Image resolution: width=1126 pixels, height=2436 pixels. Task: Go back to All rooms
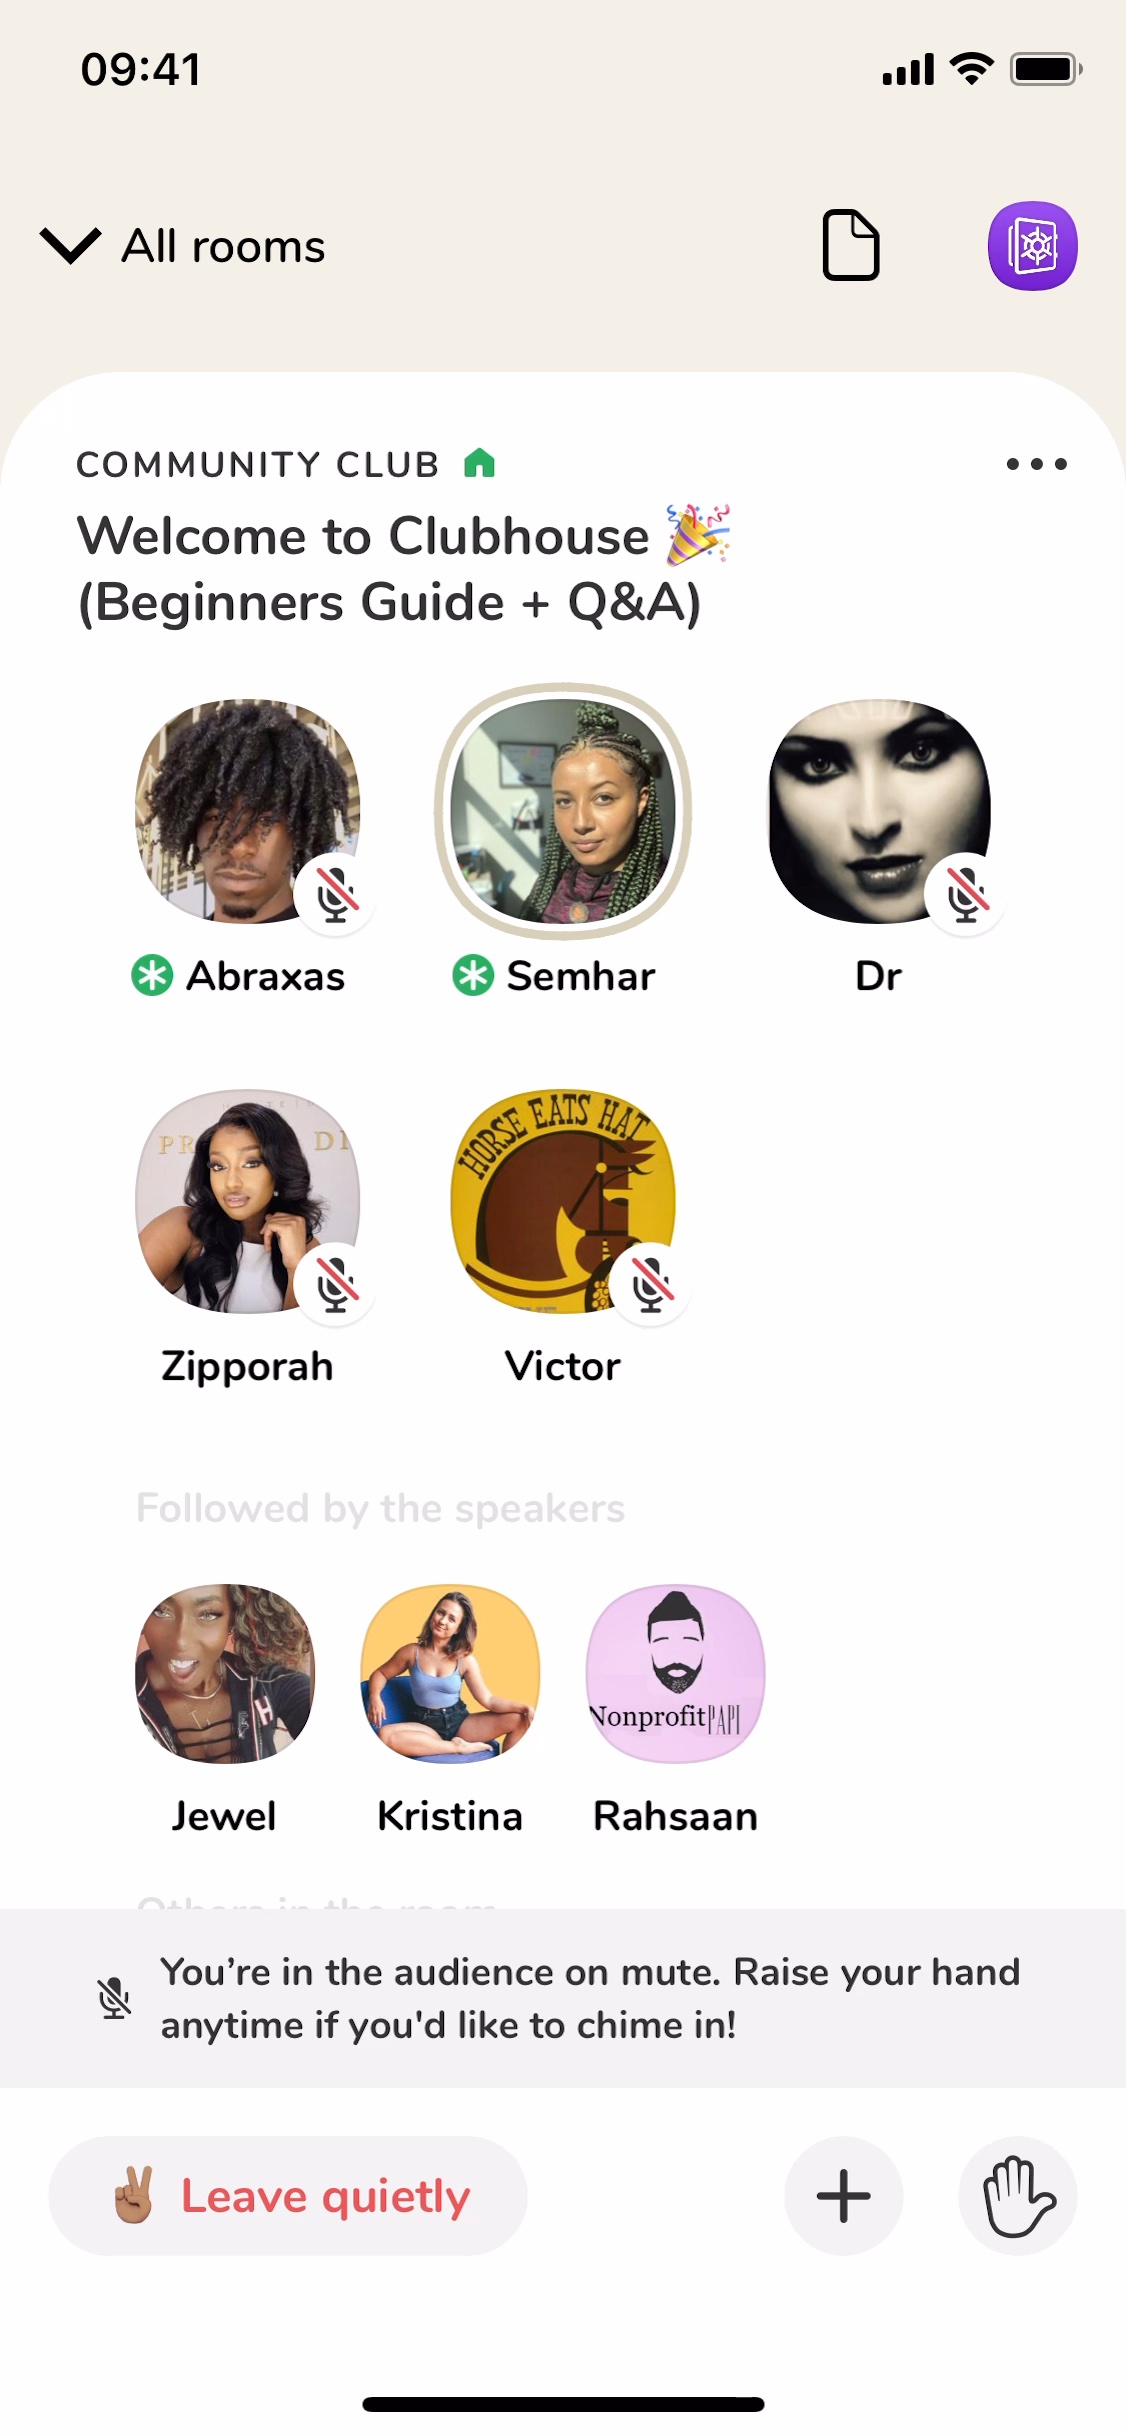[223, 246]
